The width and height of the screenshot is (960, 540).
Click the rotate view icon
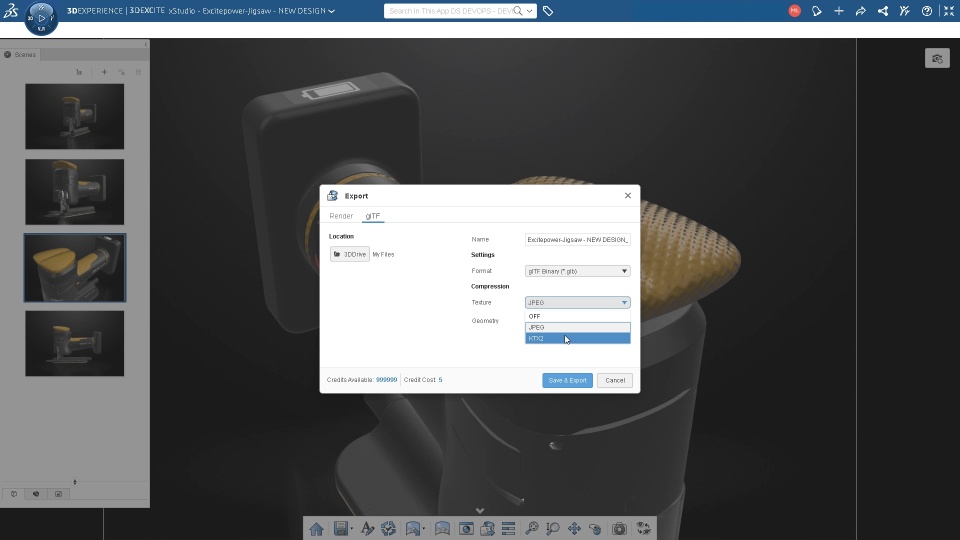coord(595,529)
